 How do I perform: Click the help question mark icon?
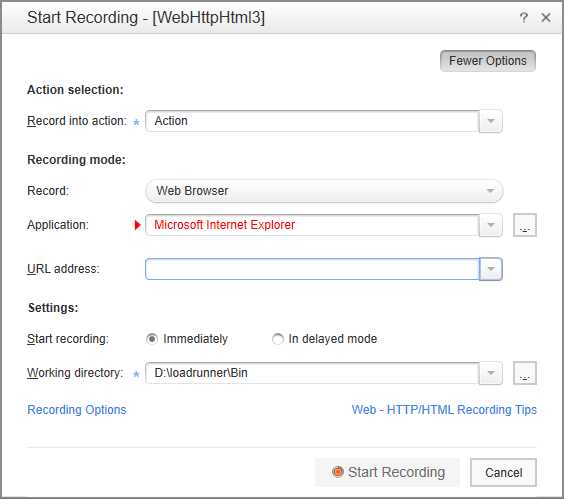524,17
